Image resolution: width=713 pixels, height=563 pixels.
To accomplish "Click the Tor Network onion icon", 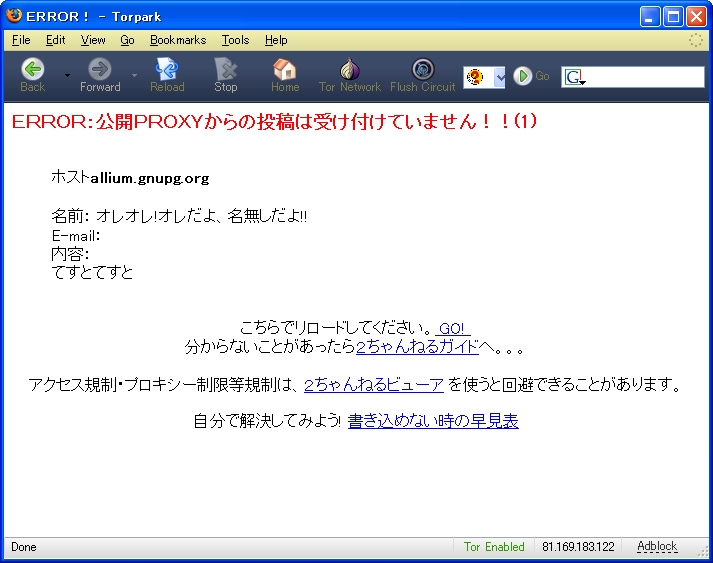I will tap(350, 69).
